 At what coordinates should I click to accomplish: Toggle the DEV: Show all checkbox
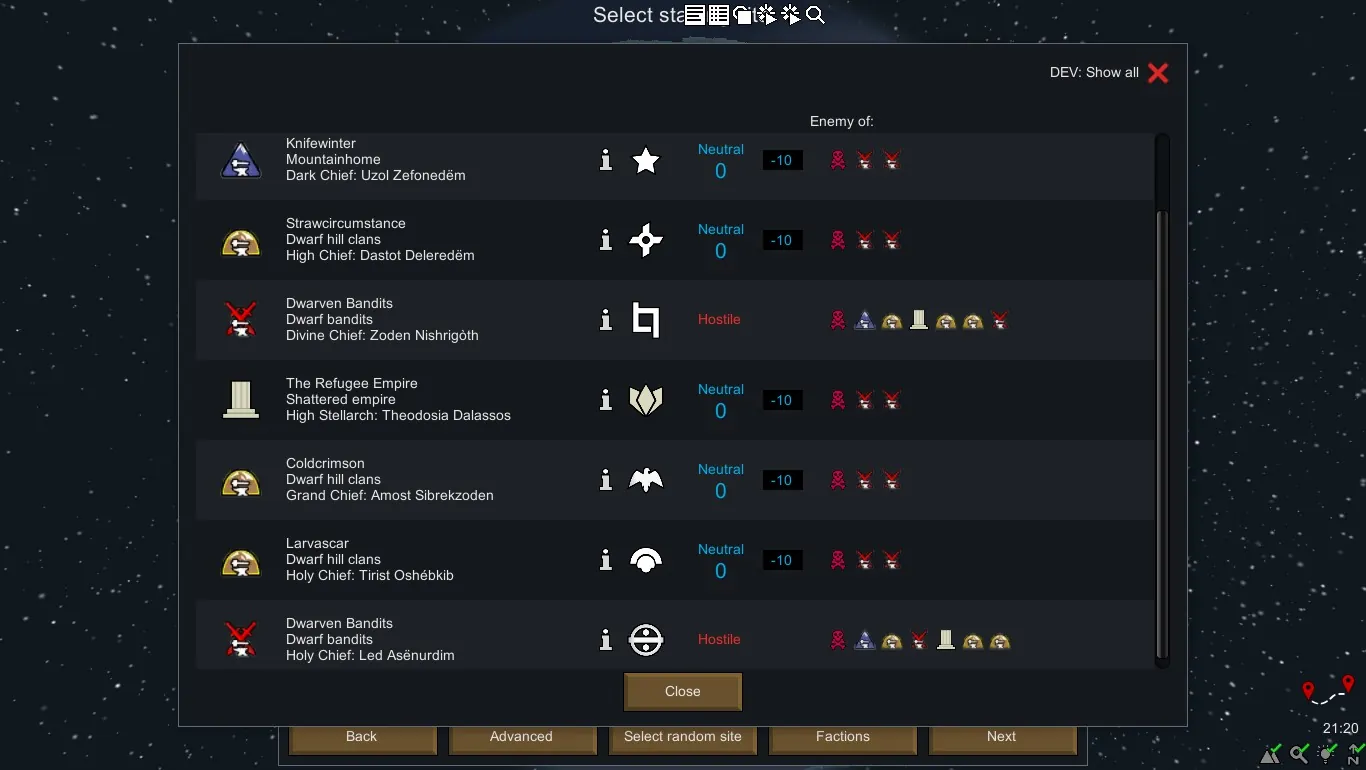(x=1158, y=73)
